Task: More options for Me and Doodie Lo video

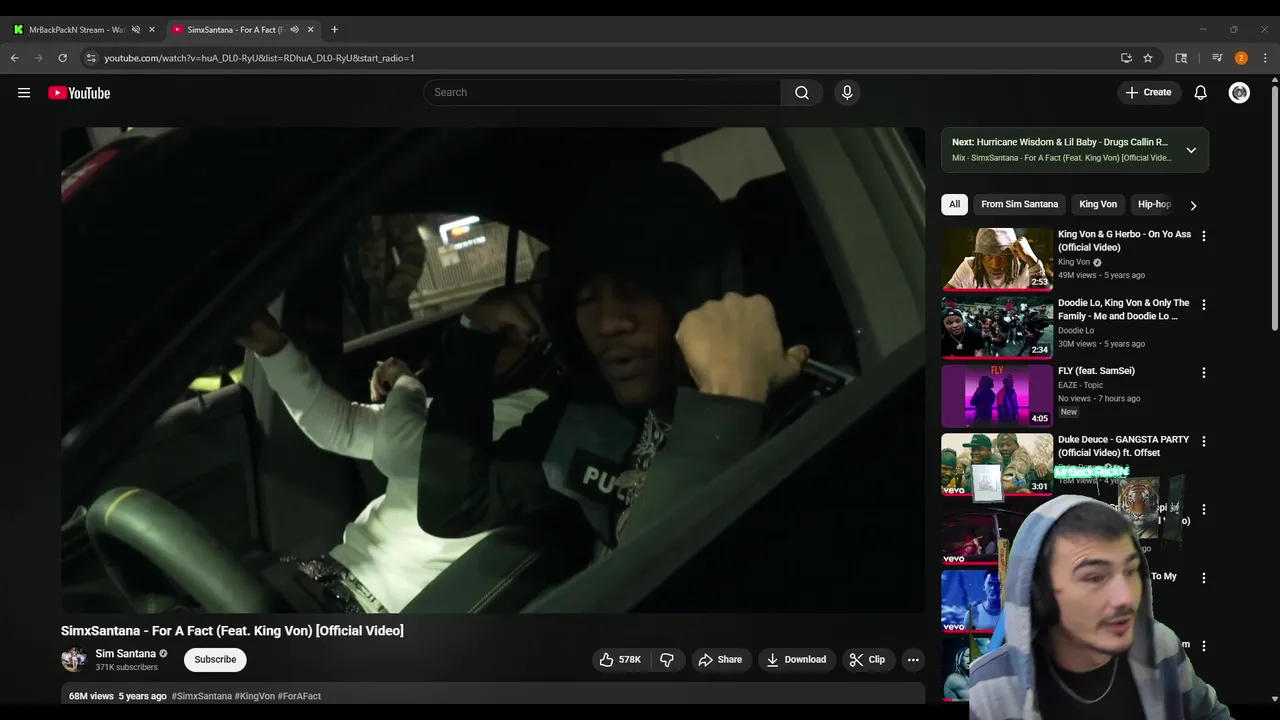Action: click(x=1203, y=304)
